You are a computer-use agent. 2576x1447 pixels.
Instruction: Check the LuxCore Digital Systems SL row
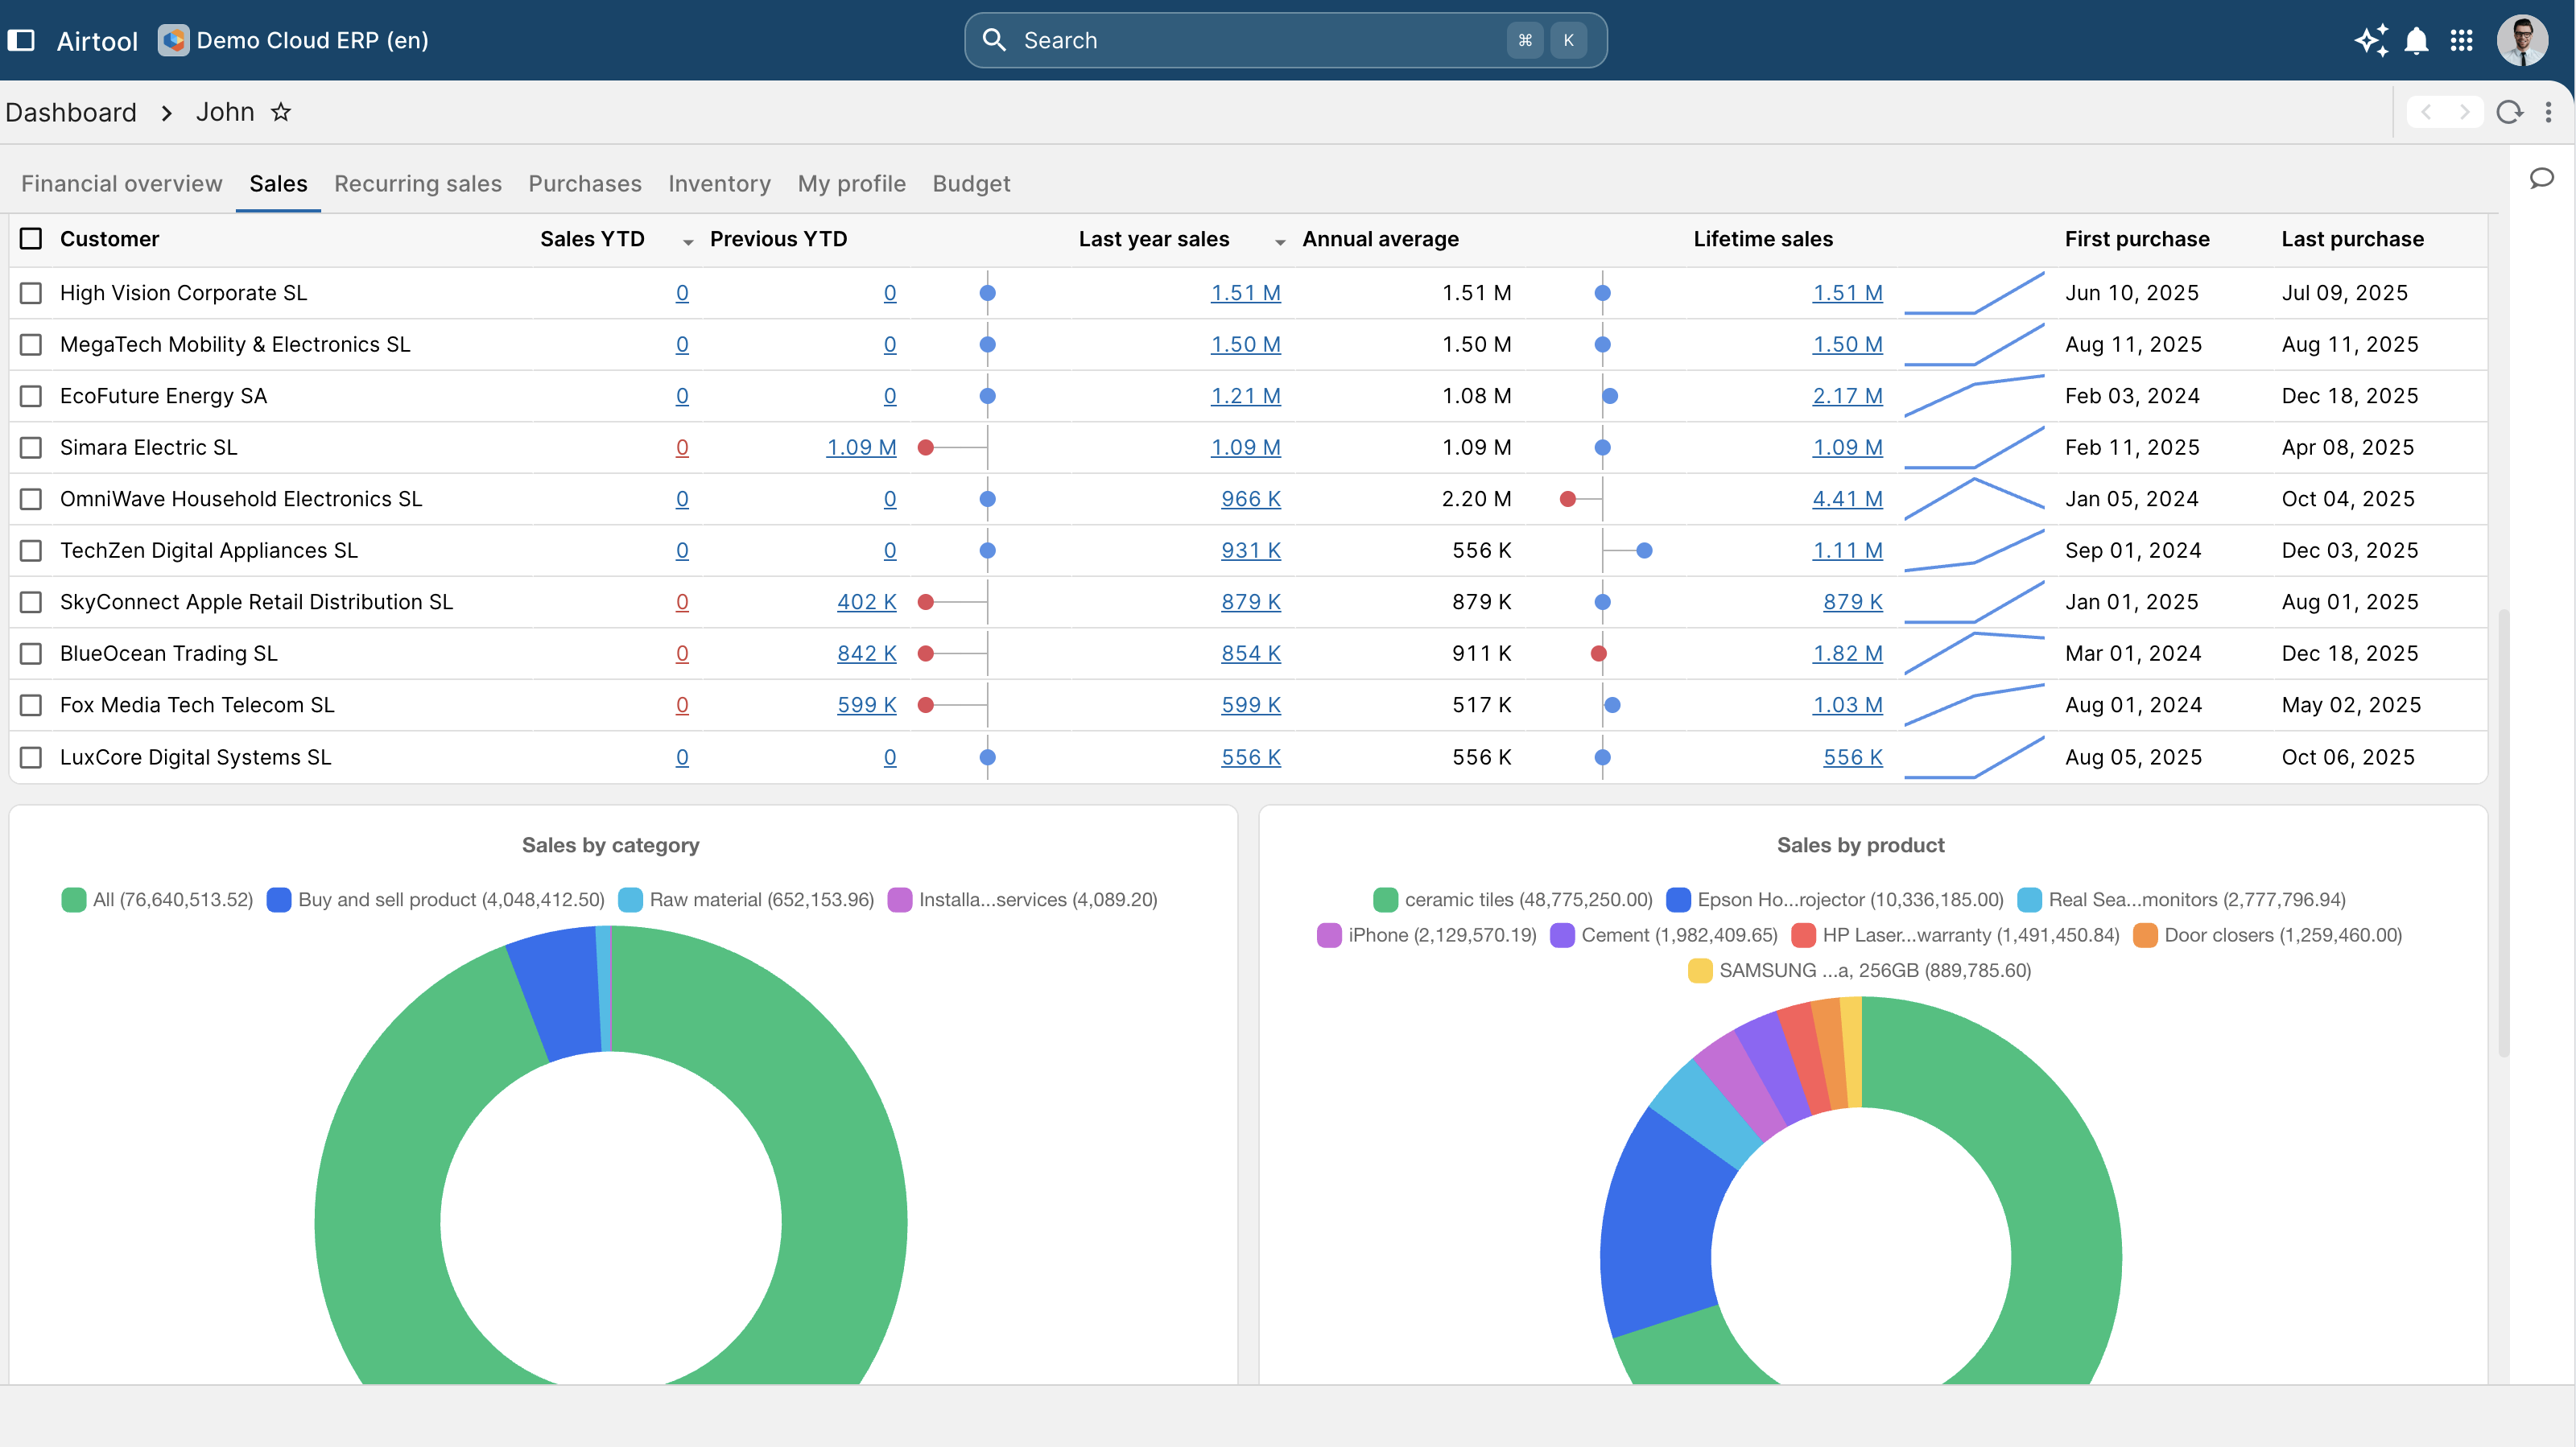[x=31, y=757]
